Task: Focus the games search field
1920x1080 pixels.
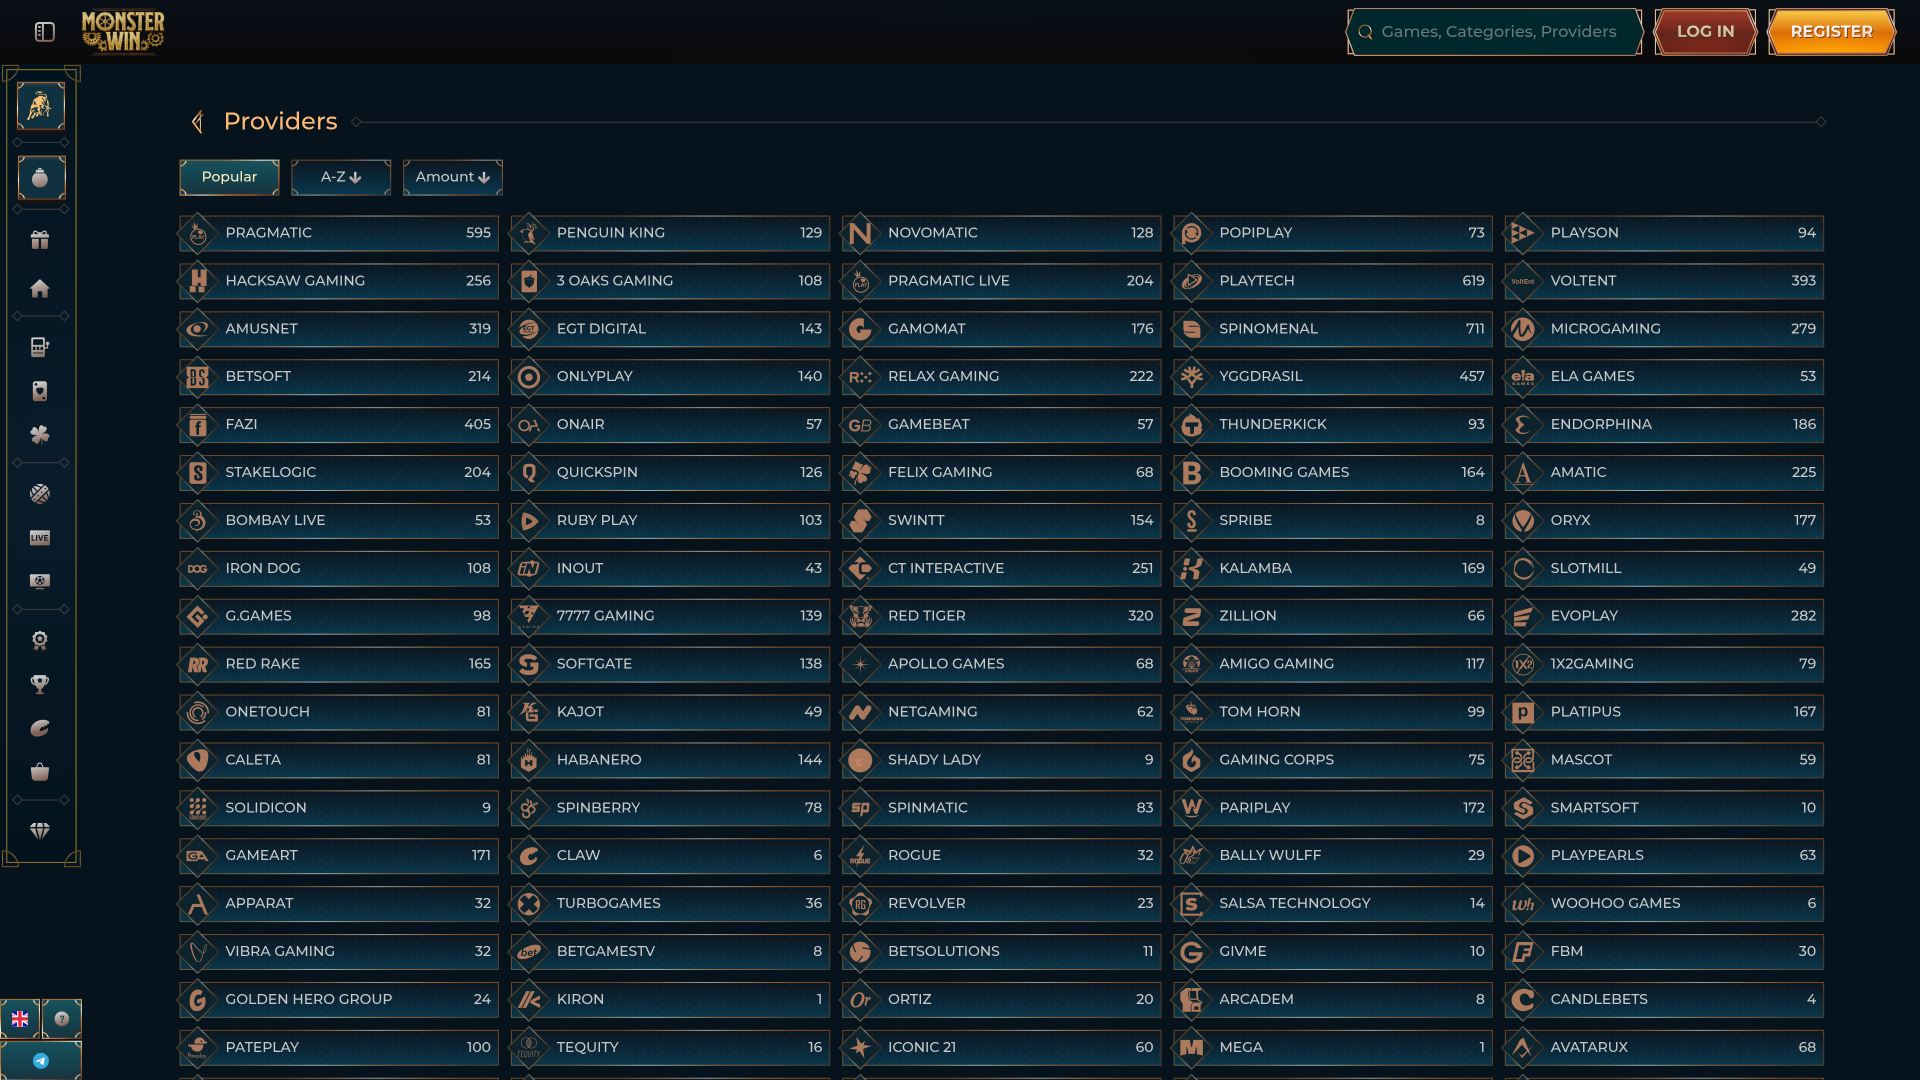Action: pyautogui.click(x=1496, y=32)
